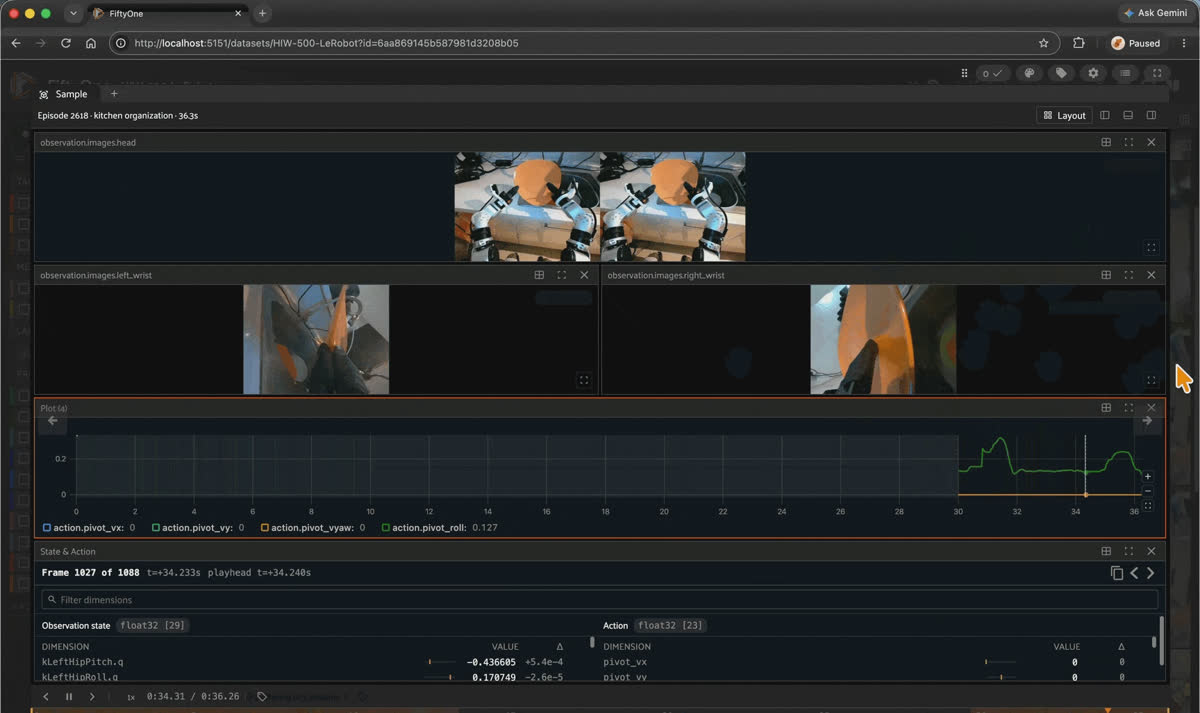Viewport: 1200px width, 713px height.
Task: Pause the video playback
Action: [x=69, y=697]
